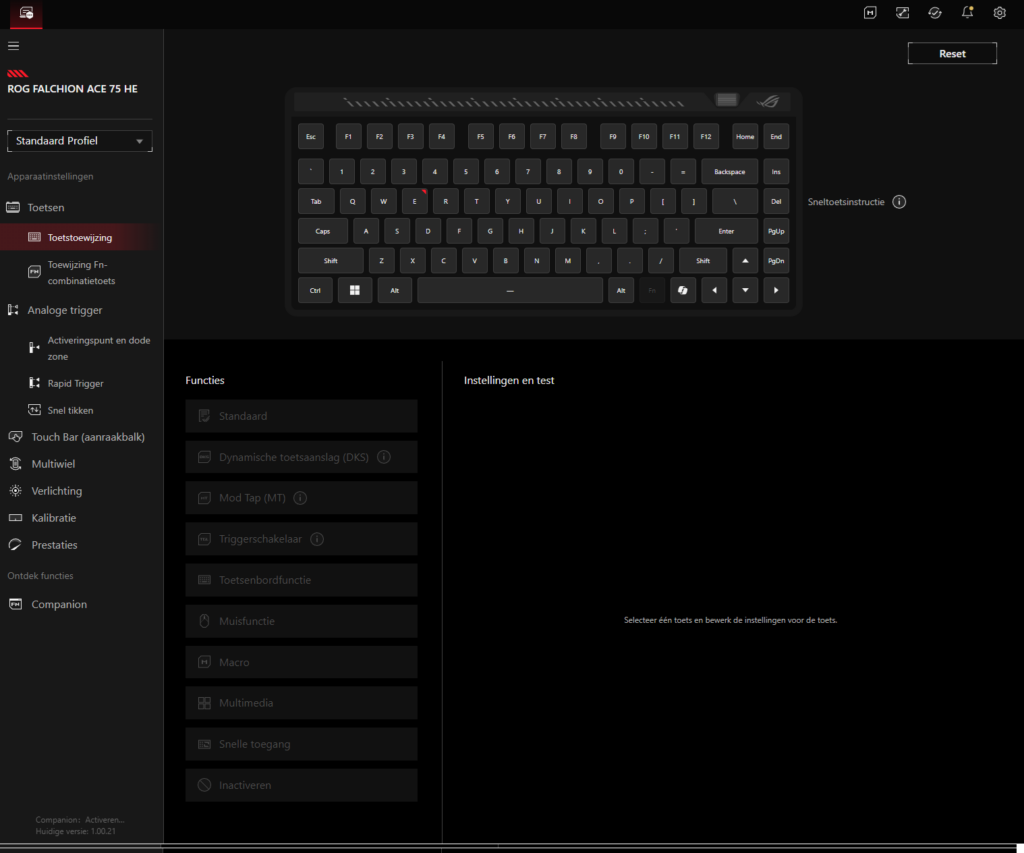Select the spacebar on virtual keyboard

(x=510, y=290)
